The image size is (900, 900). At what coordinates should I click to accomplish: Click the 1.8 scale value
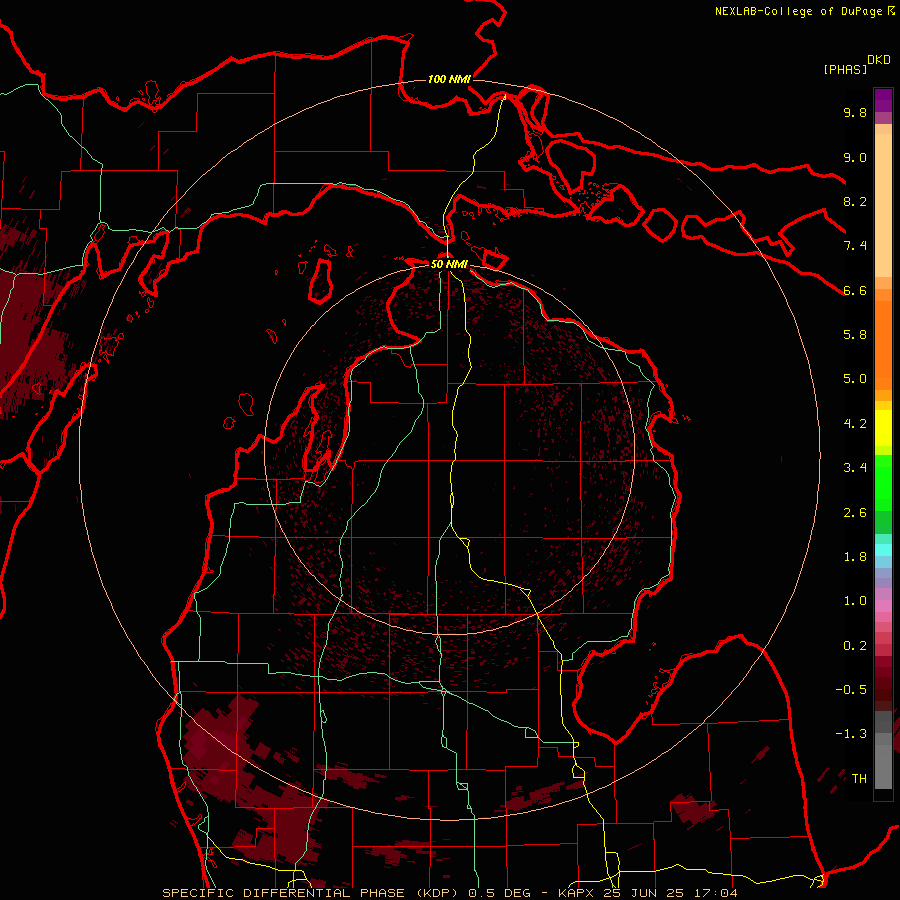pyautogui.click(x=855, y=557)
